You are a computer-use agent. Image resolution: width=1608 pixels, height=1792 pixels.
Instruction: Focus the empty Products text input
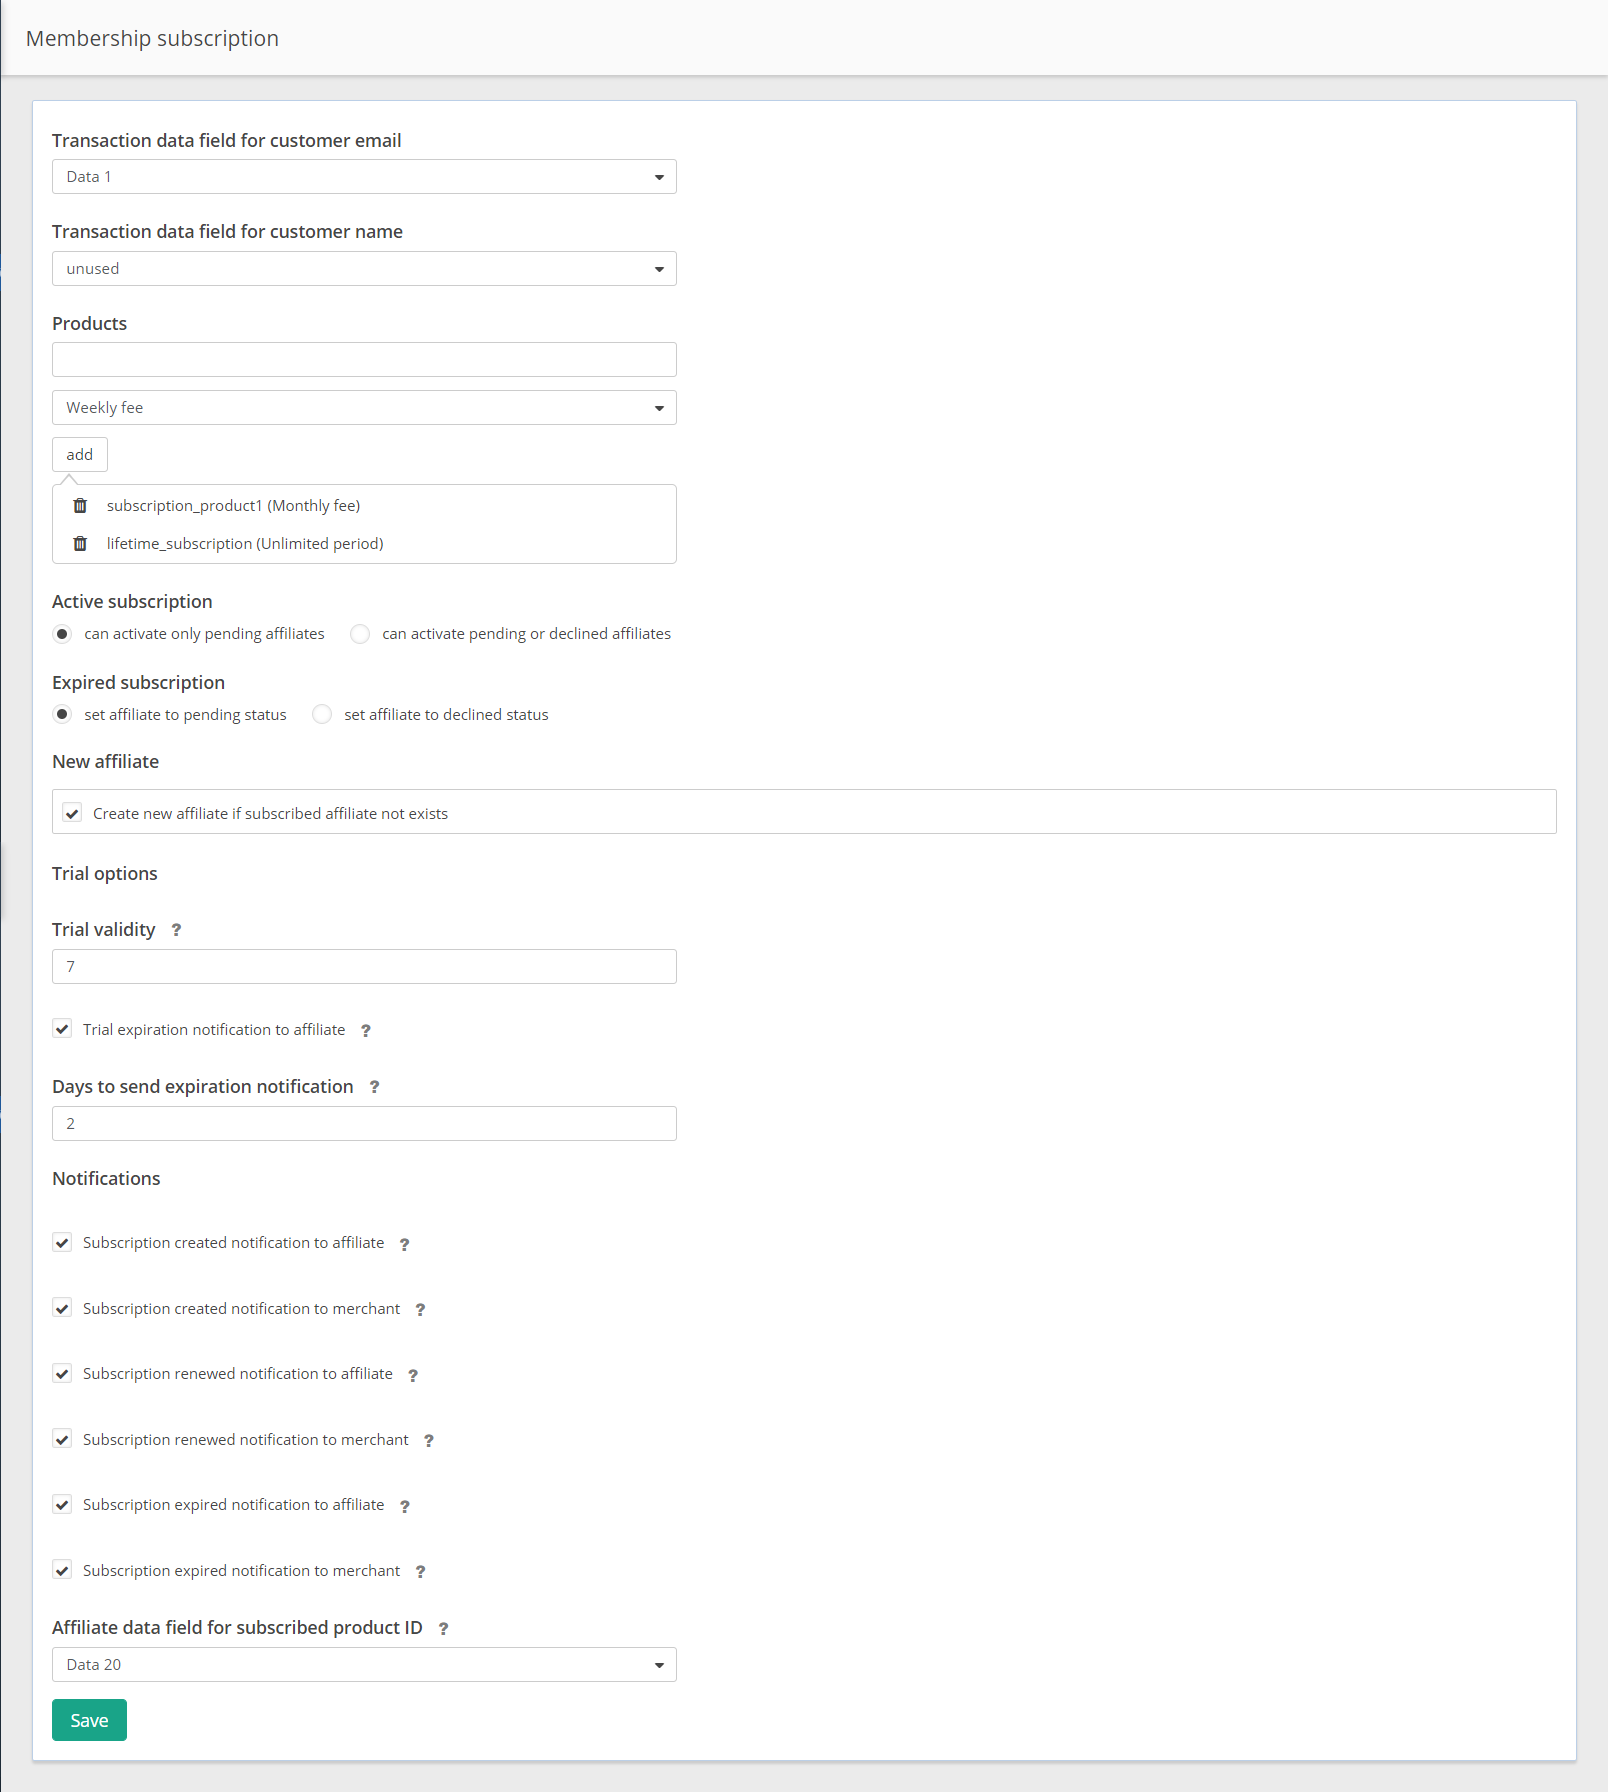pyautogui.click(x=363, y=359)
